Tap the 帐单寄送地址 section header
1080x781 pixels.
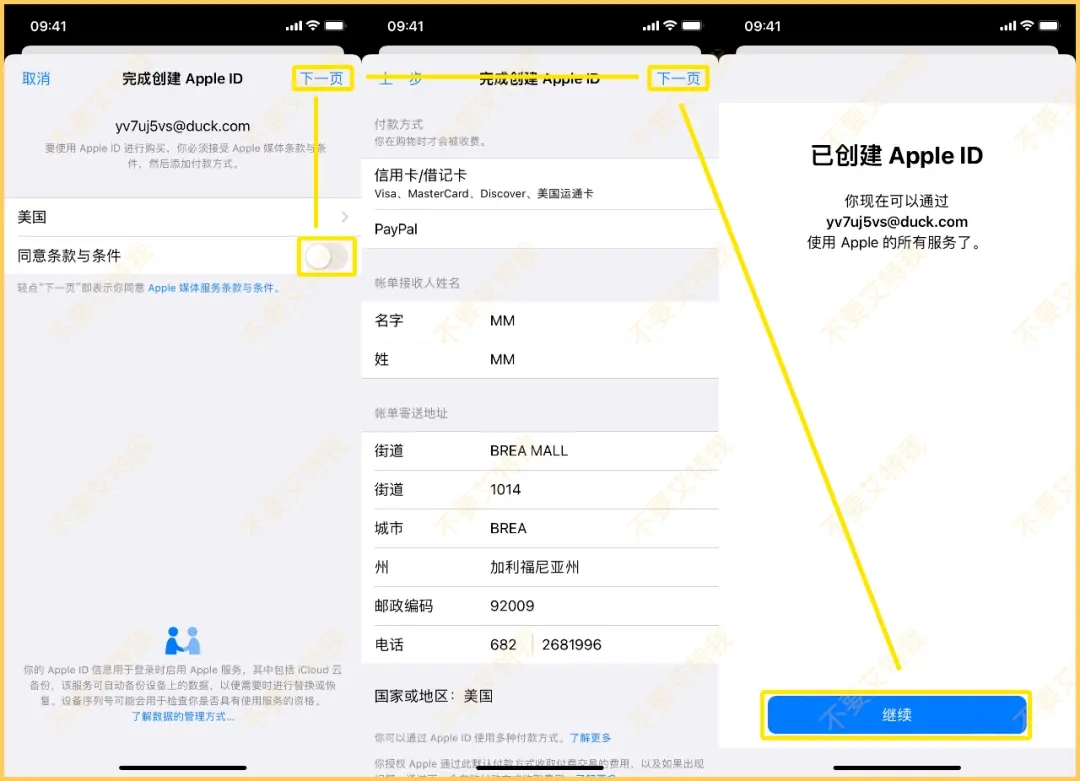(x=411, y=413)
